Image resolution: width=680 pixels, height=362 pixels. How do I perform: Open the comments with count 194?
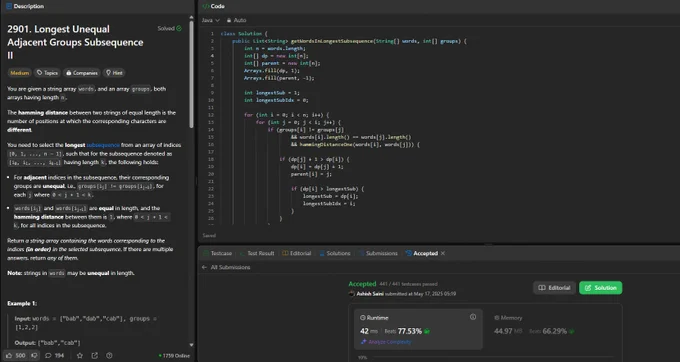pos(55,355)
